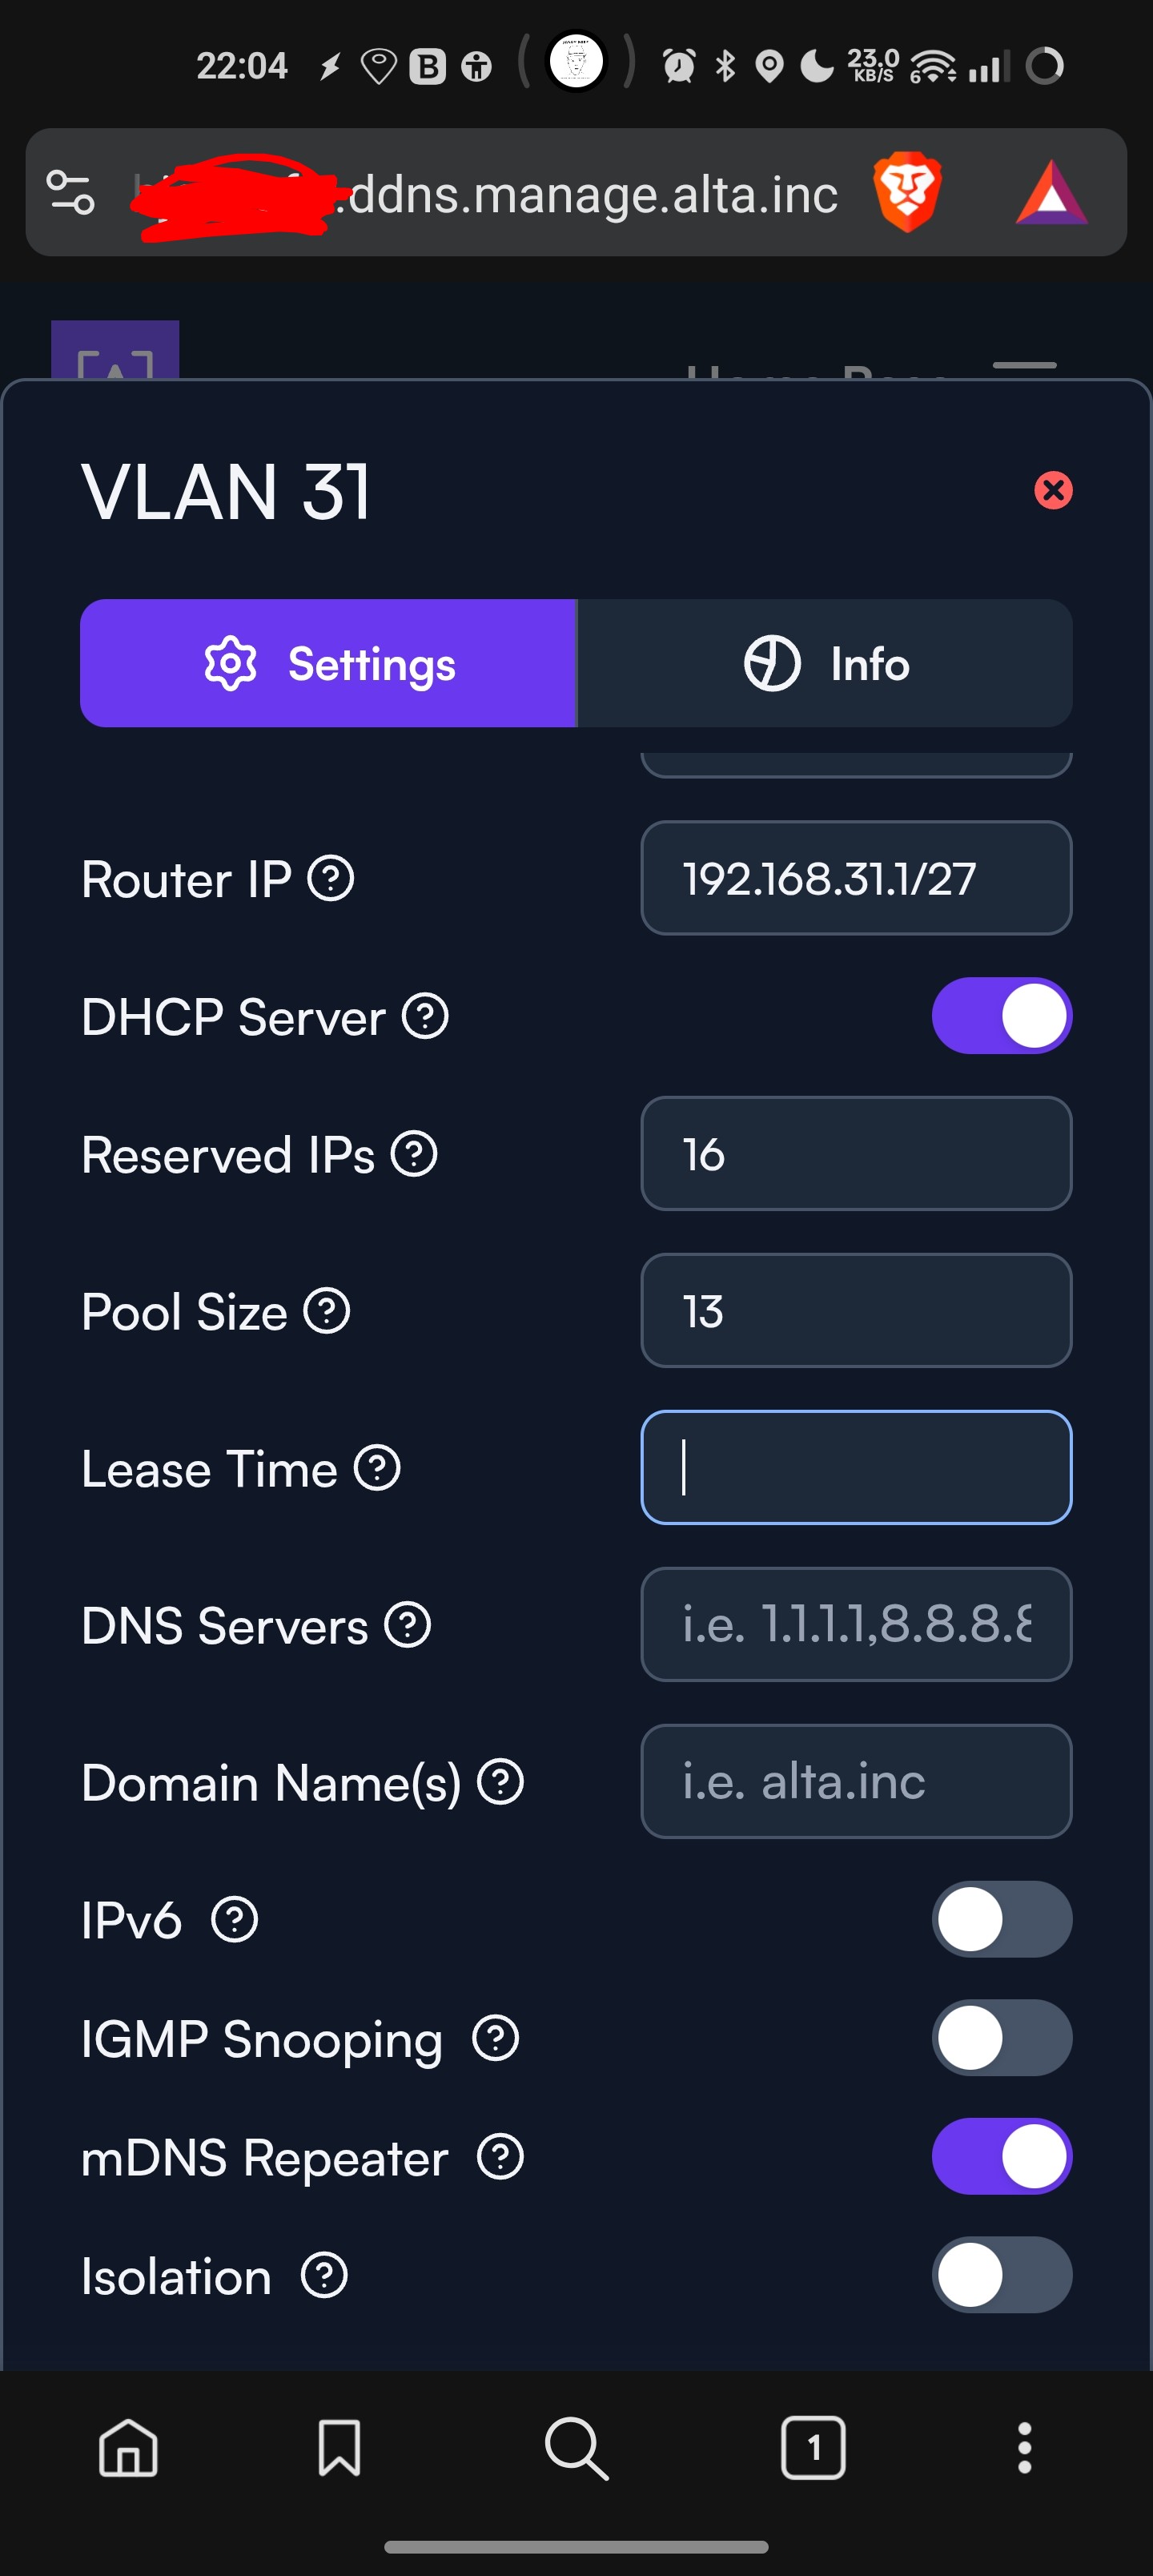Turn off the mDNS Repeater toggle
The image size is (1153, 2576).
pos(1001,2157)
